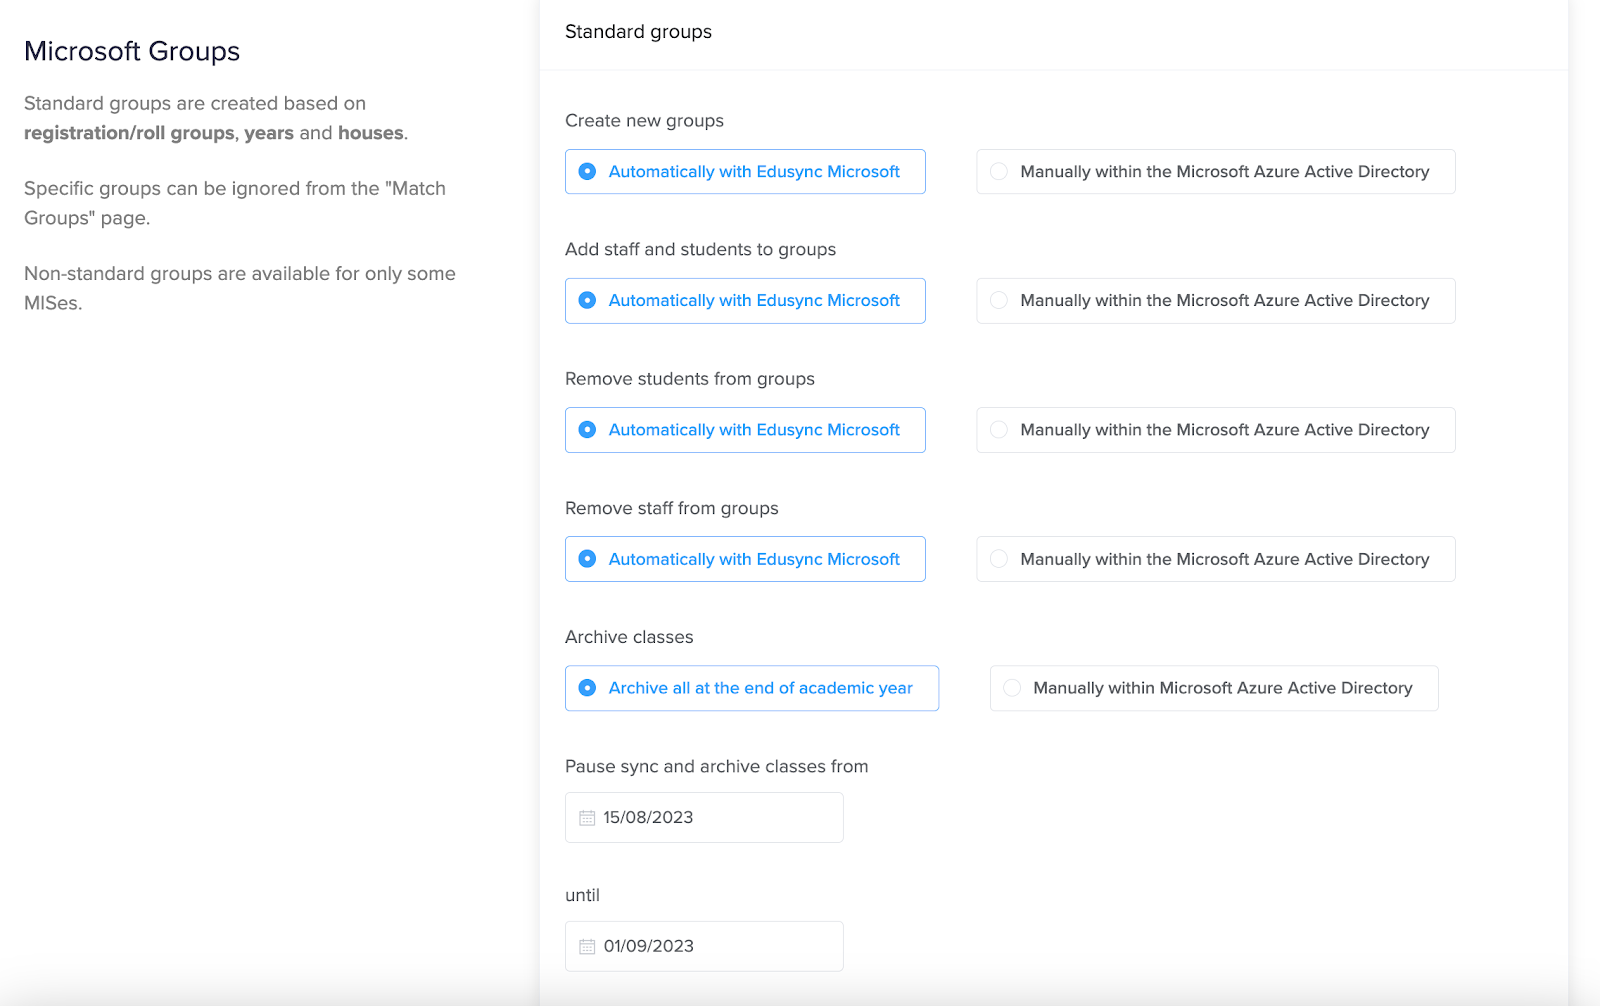
Task: Click the Standard groups heading
Action: pyautogui.click(x=638, y=31)
